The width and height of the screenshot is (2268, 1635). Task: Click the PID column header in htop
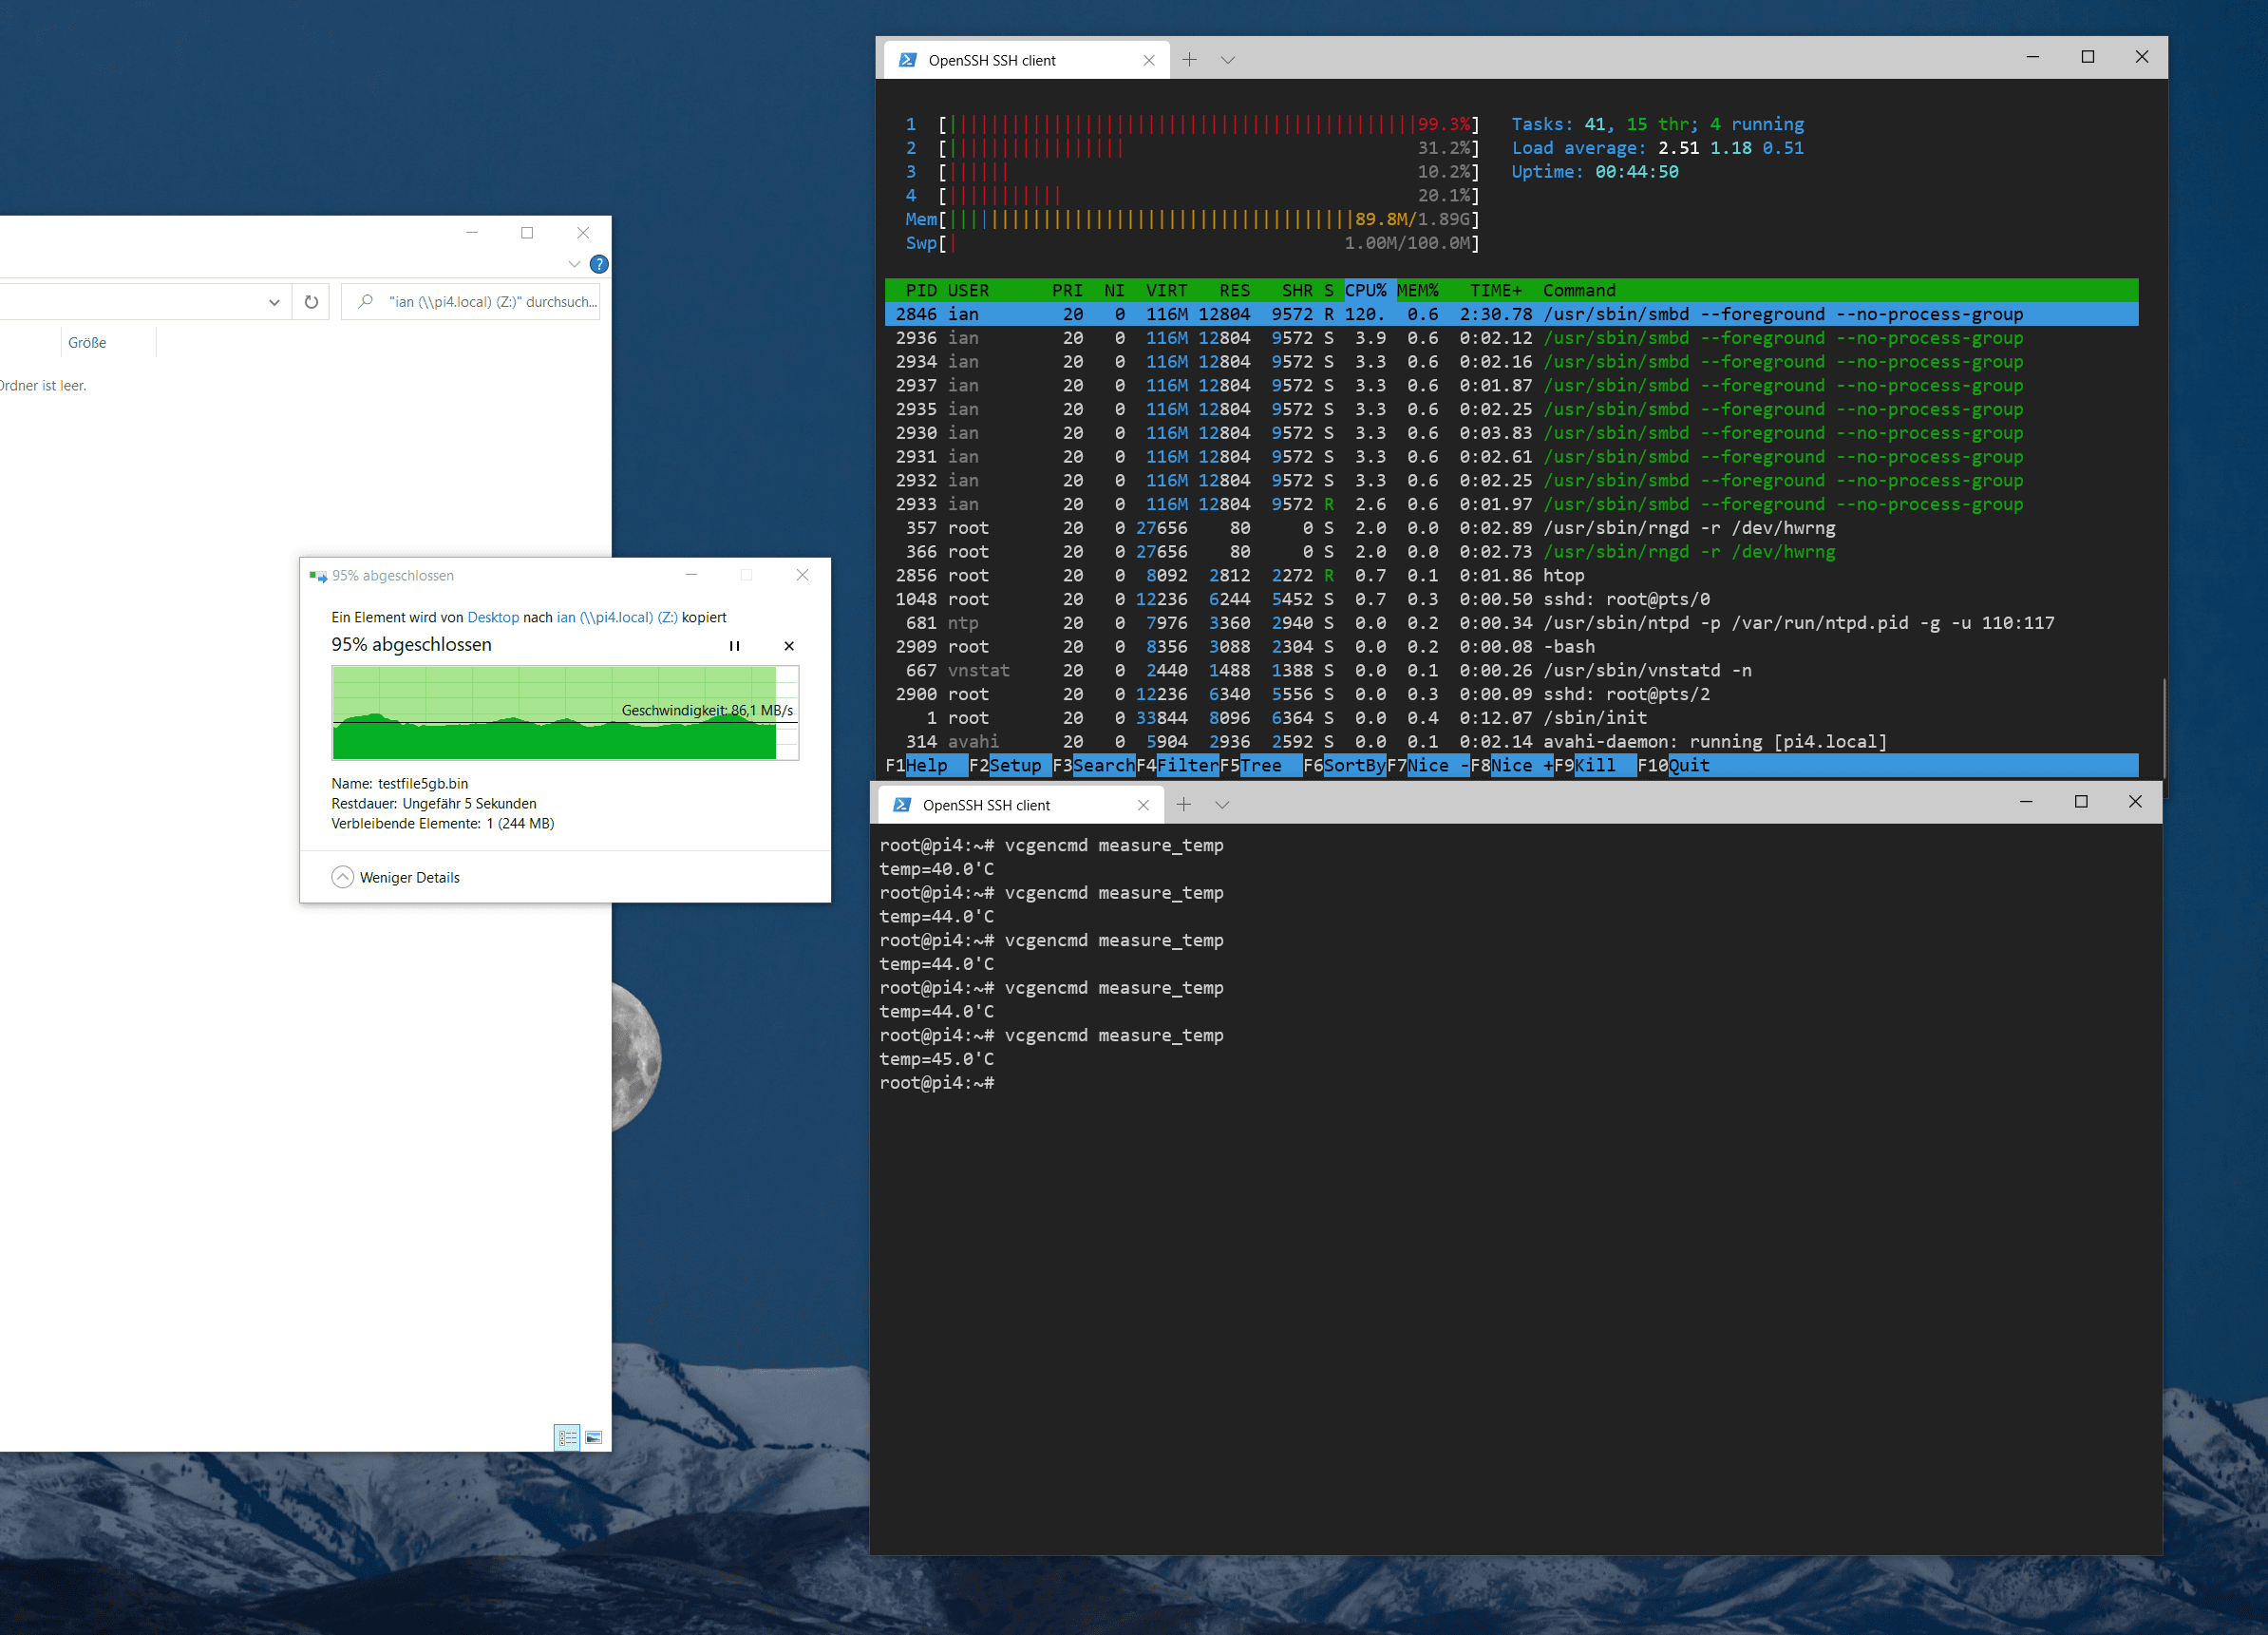click(x=921, y=290)
